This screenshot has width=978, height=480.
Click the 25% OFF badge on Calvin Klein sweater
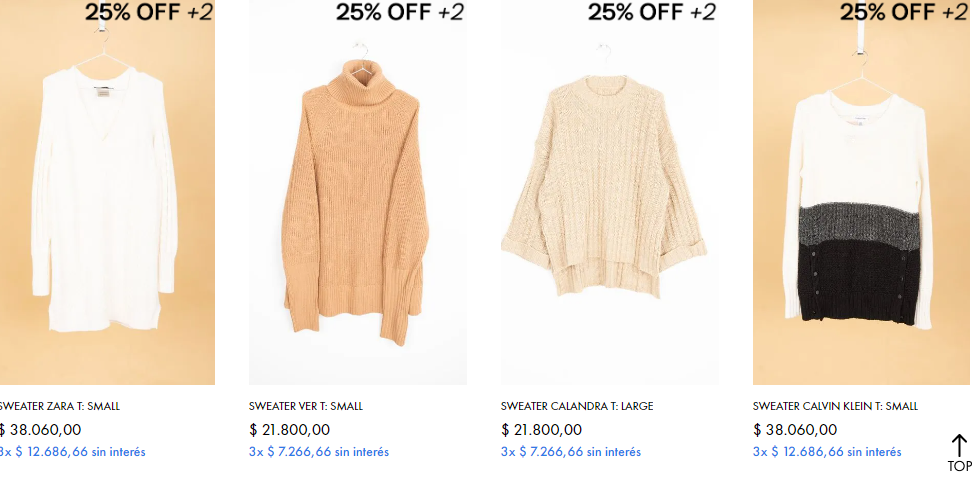click(904, 12)
